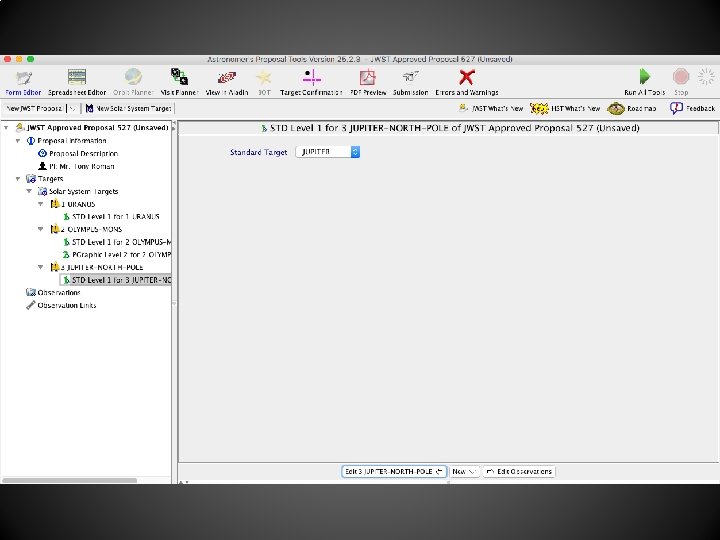Collapse JWST Approved Proposal 527 root node
This screenshot has width=720, height=540.
[6, 128]
